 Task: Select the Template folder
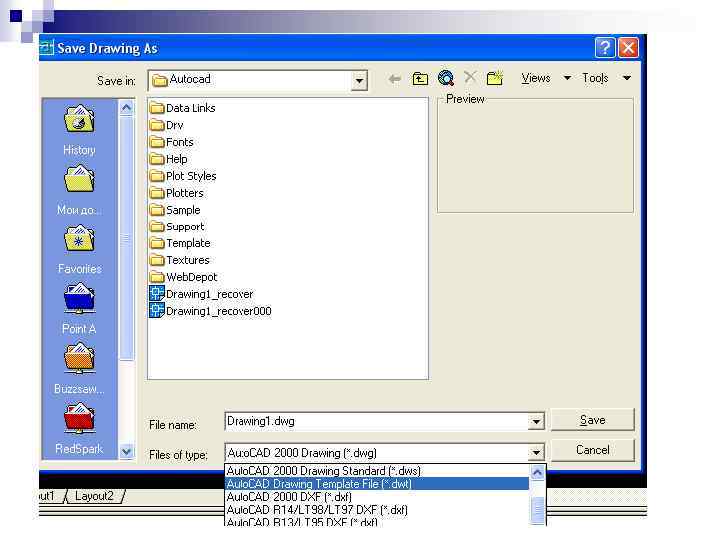pos(180,243)
